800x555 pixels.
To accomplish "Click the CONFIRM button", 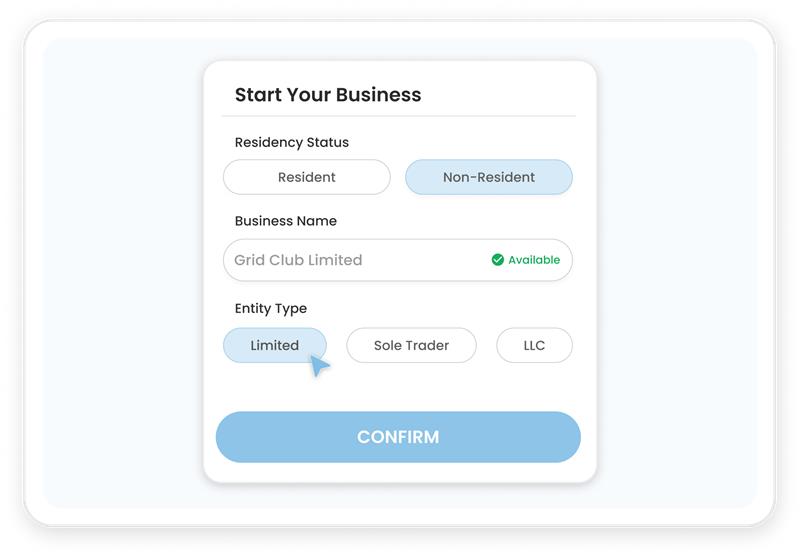I will pos(398,437).
